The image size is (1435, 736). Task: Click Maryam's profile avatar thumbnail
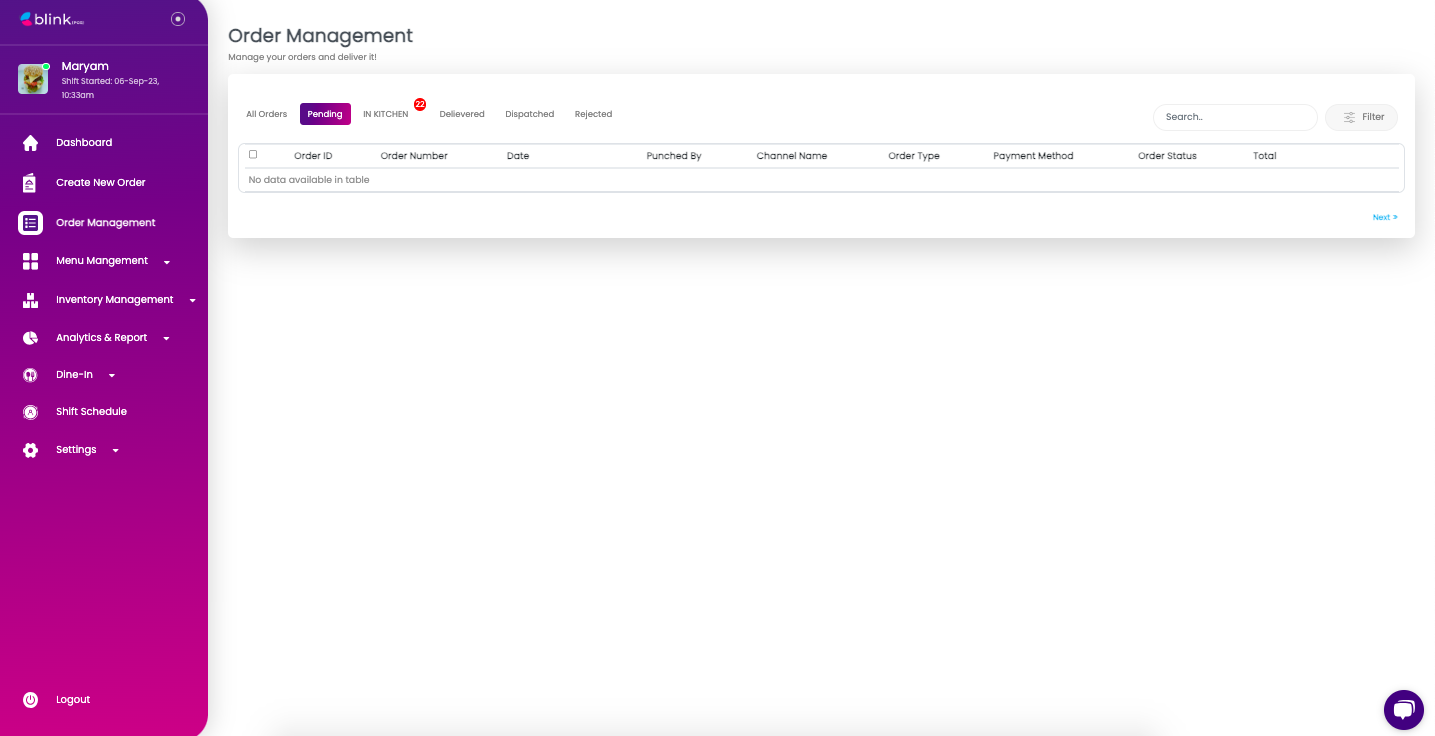[x=33, y=79]
